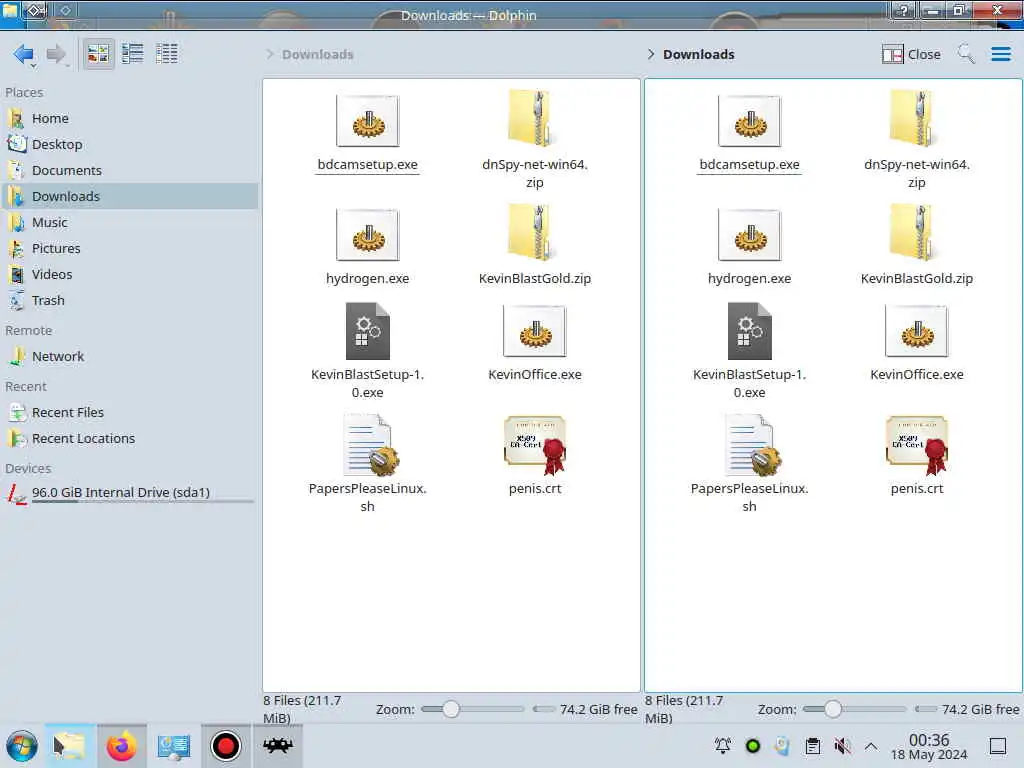Select KevinBlastSetup-1.0.exe icon in left pane
Viewport: 1024px width, 768px height.
pos(368,331)
